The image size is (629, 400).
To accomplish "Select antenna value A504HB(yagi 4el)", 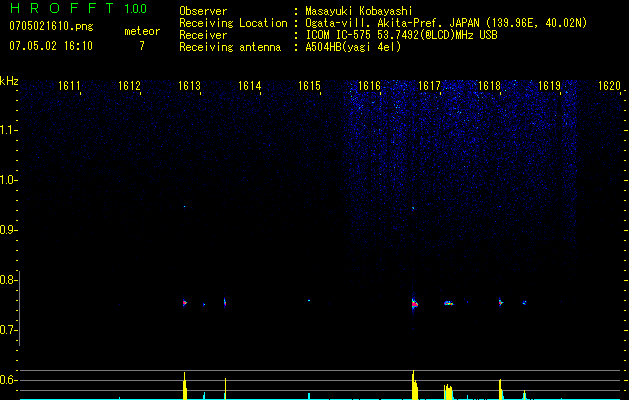I will click(353, 47).
